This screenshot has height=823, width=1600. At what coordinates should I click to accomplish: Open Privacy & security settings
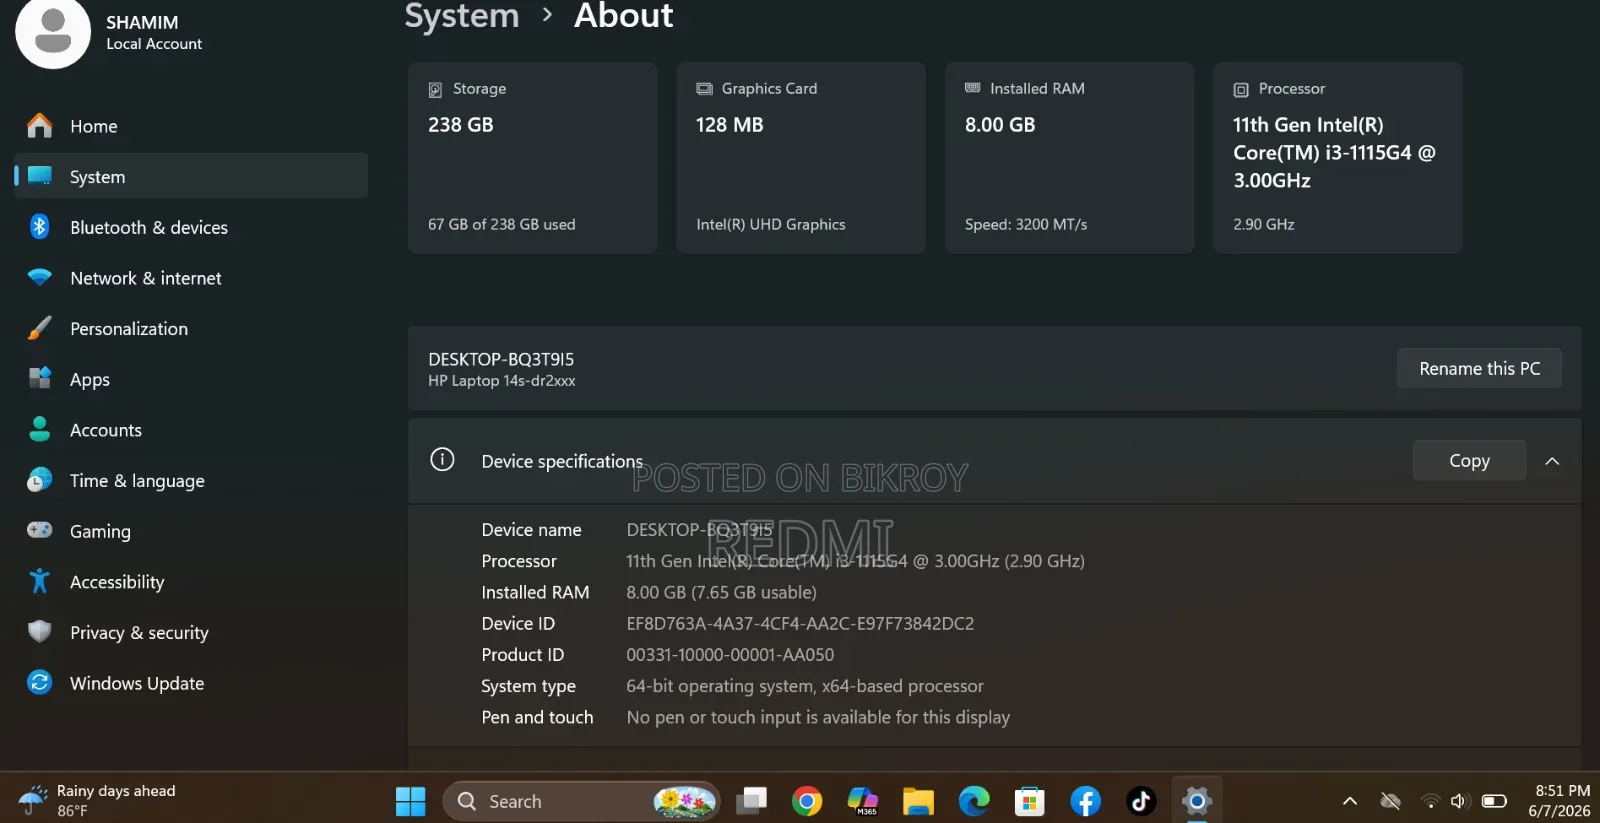190,633
